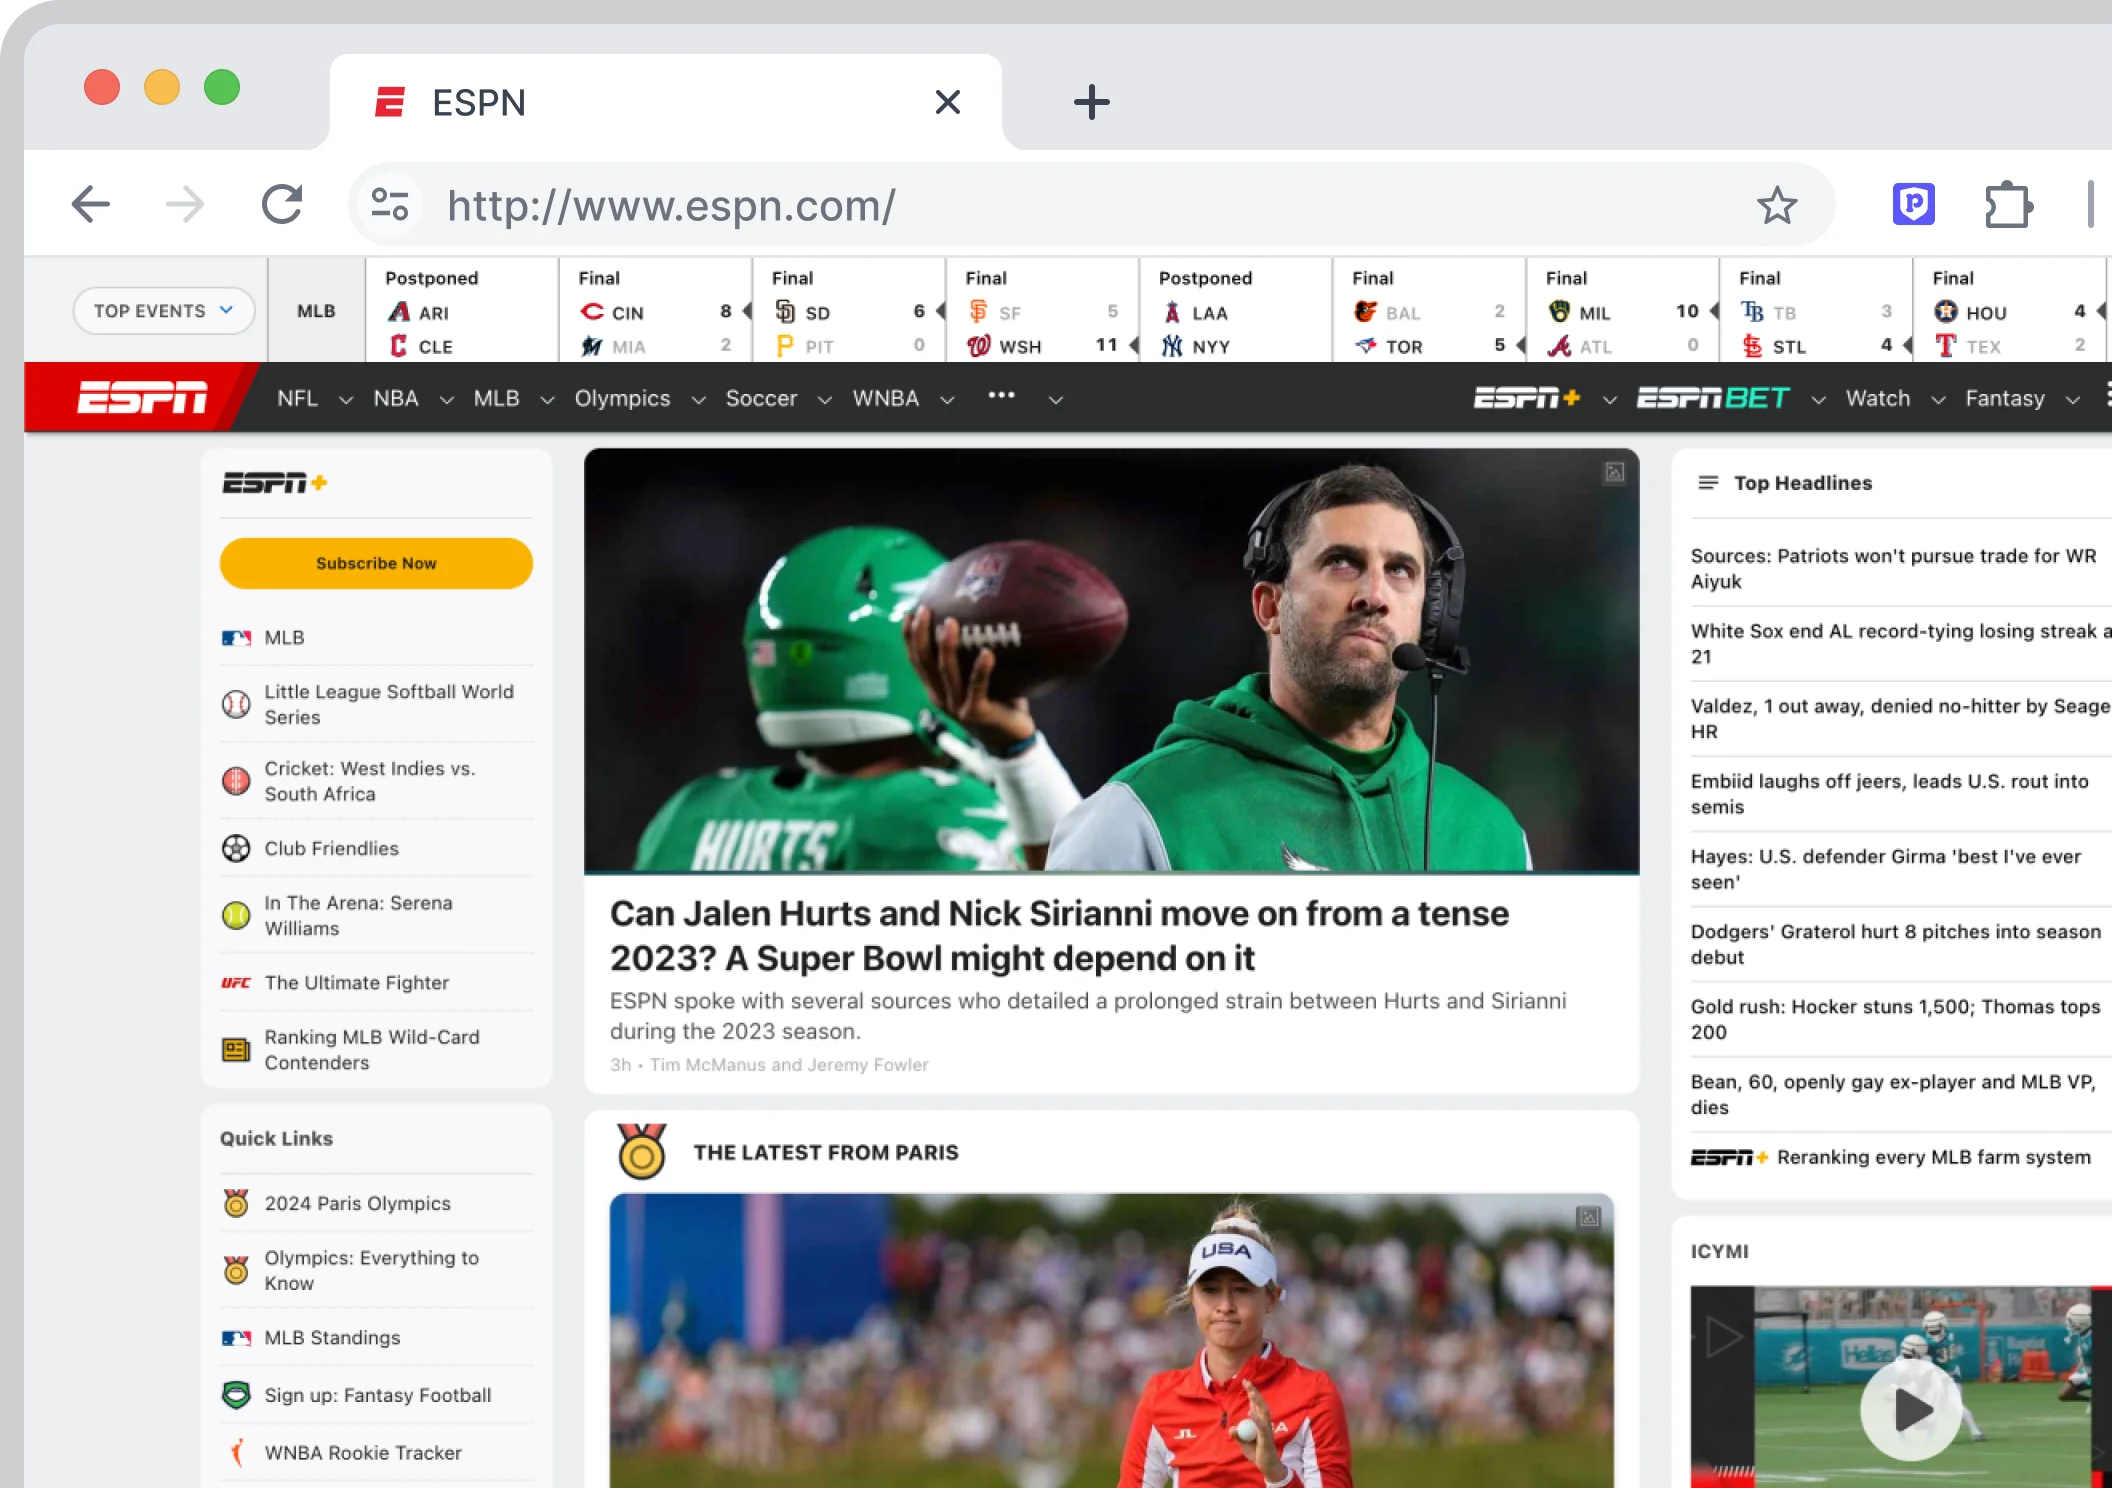The width and height of the screenshot is (2112, 1488).
Task: Expand the WNBA menu chevron
Action: (947, 400)
